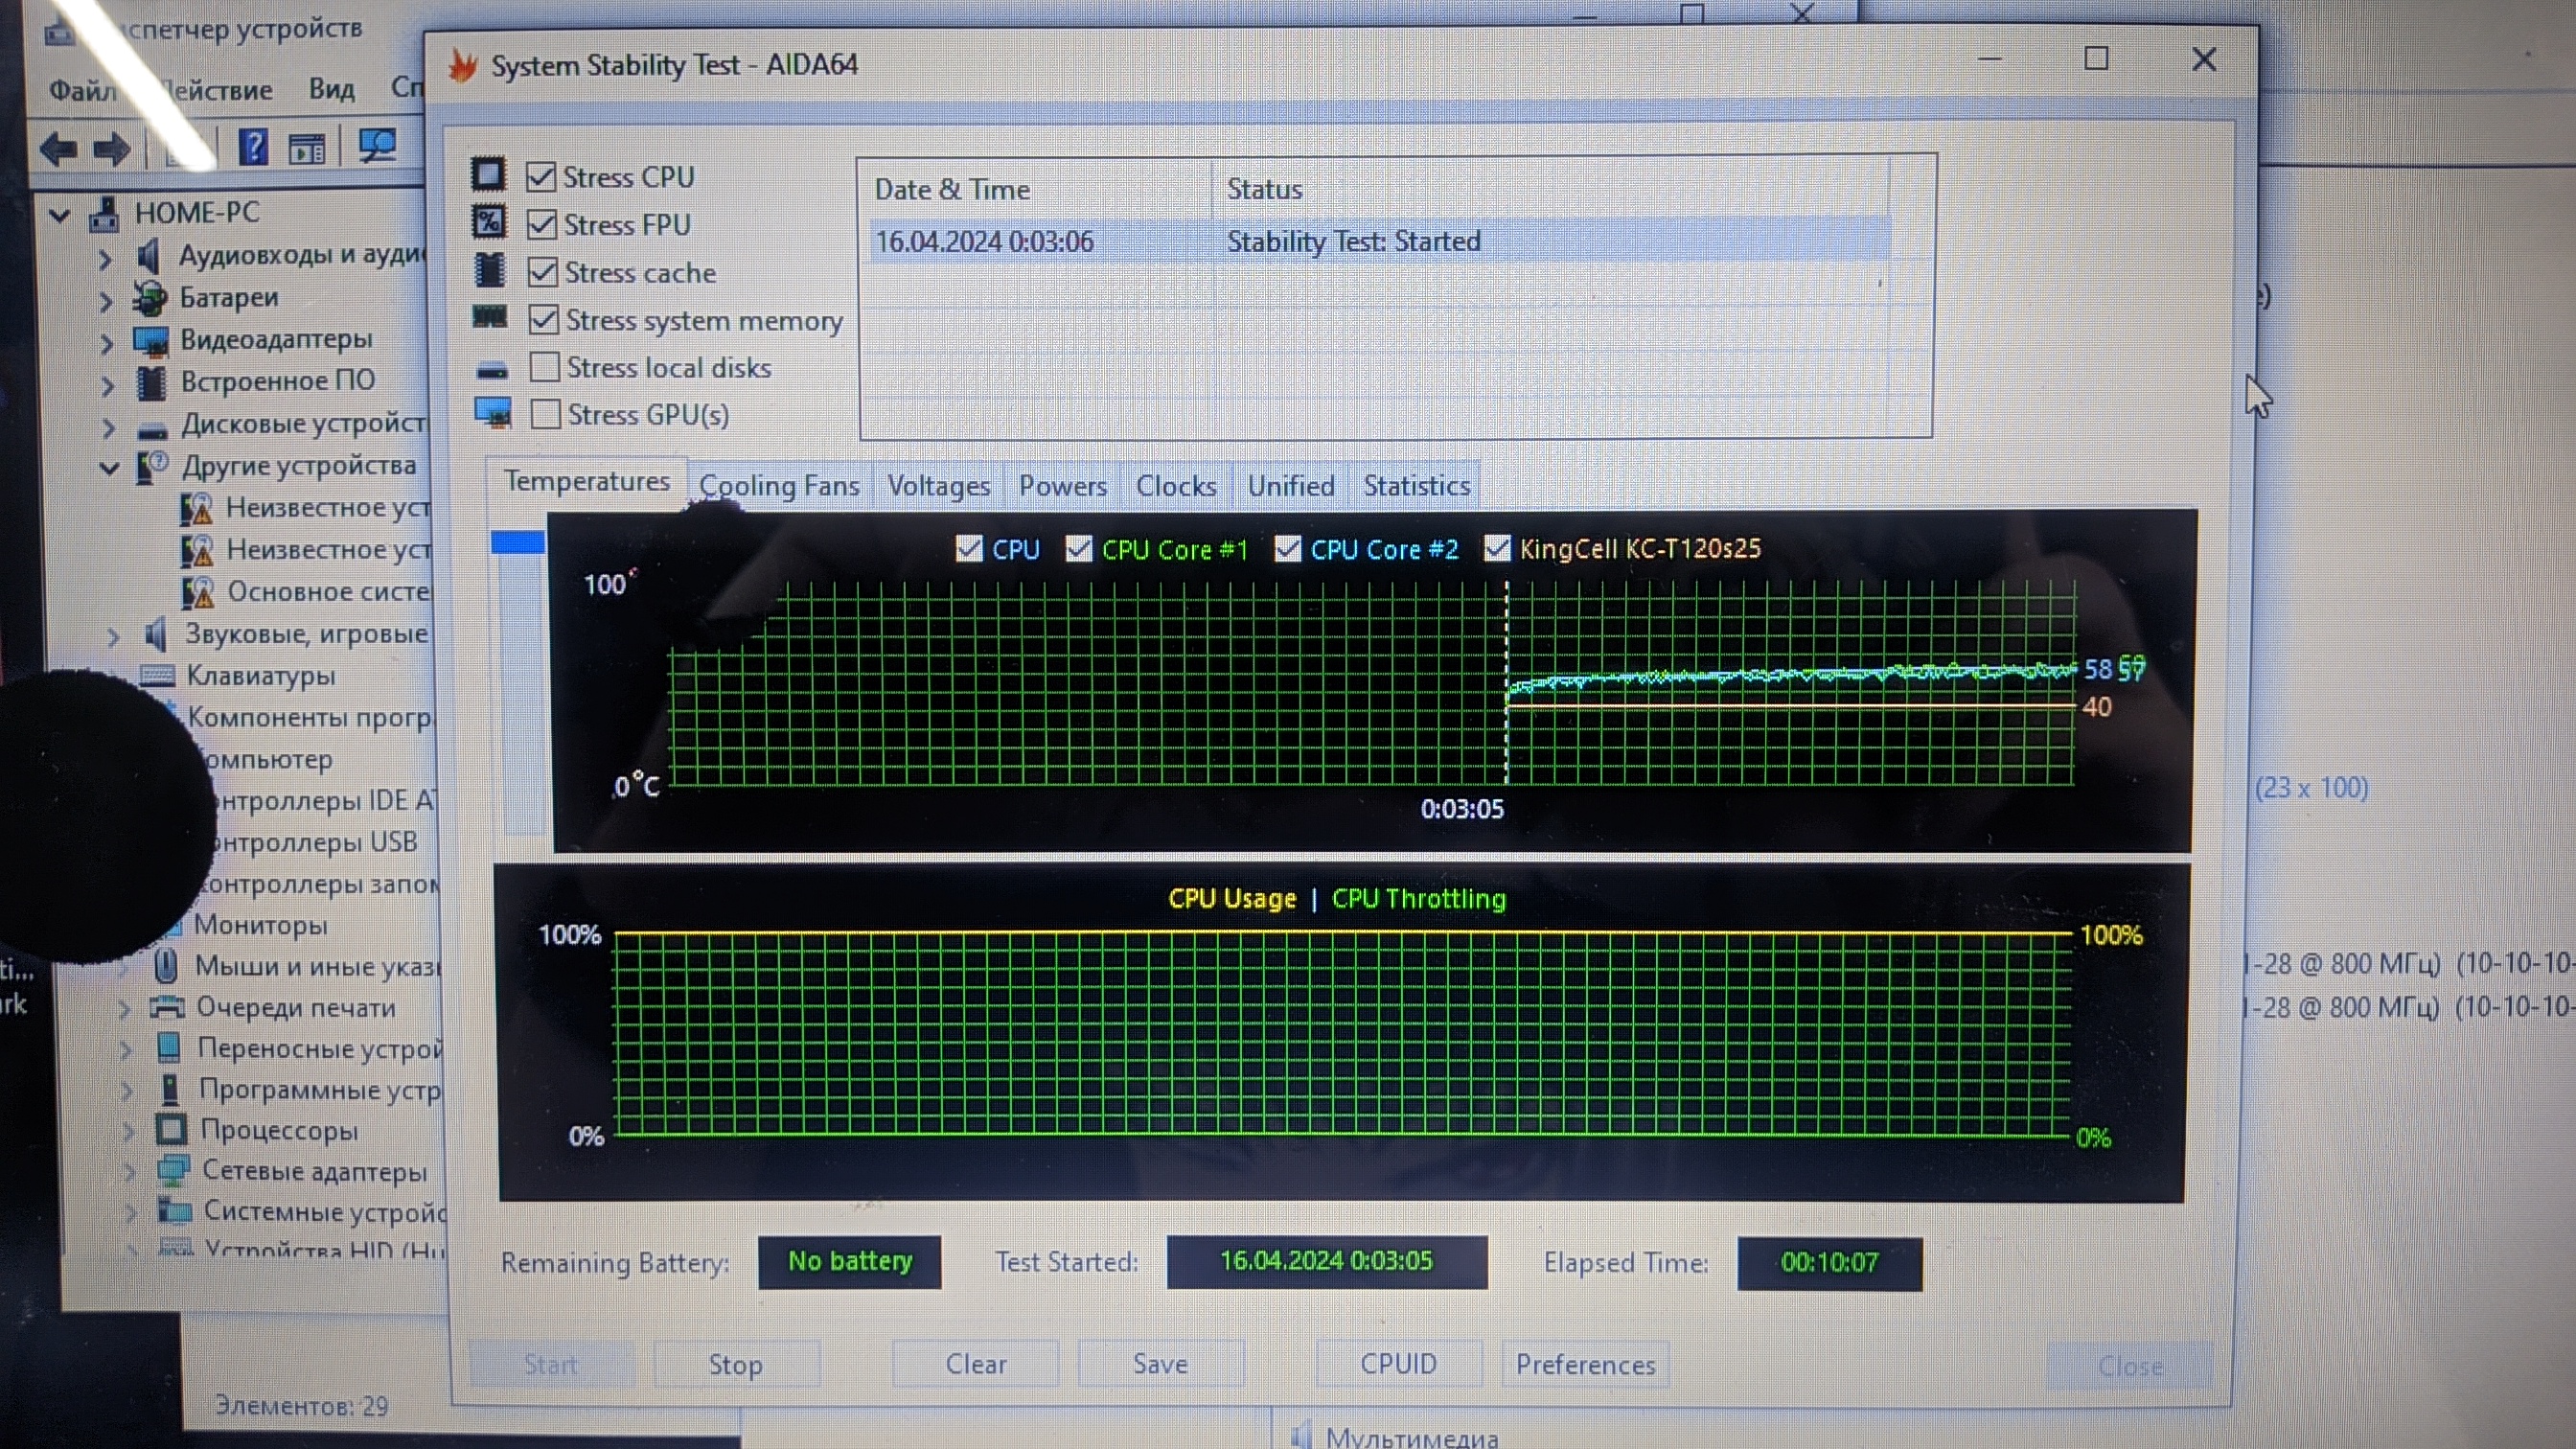Select the blue sensor page indicator bar
This screenshot has height=1449, width=2576.
[517, 542]
